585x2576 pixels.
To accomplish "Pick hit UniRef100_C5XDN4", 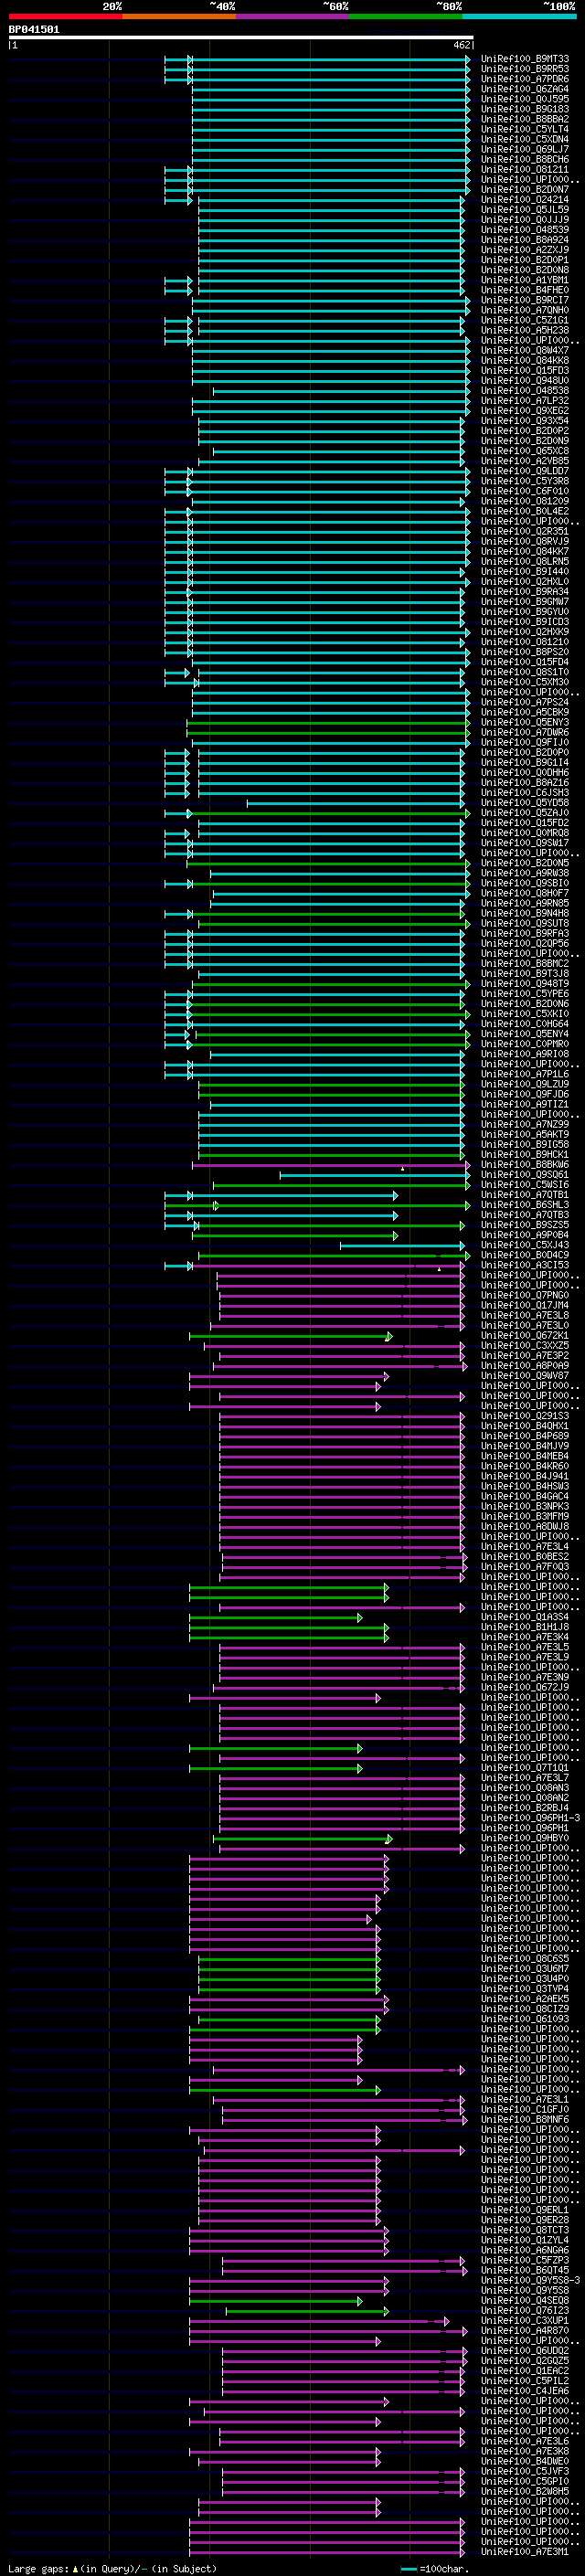I will (x=525, y=139).
